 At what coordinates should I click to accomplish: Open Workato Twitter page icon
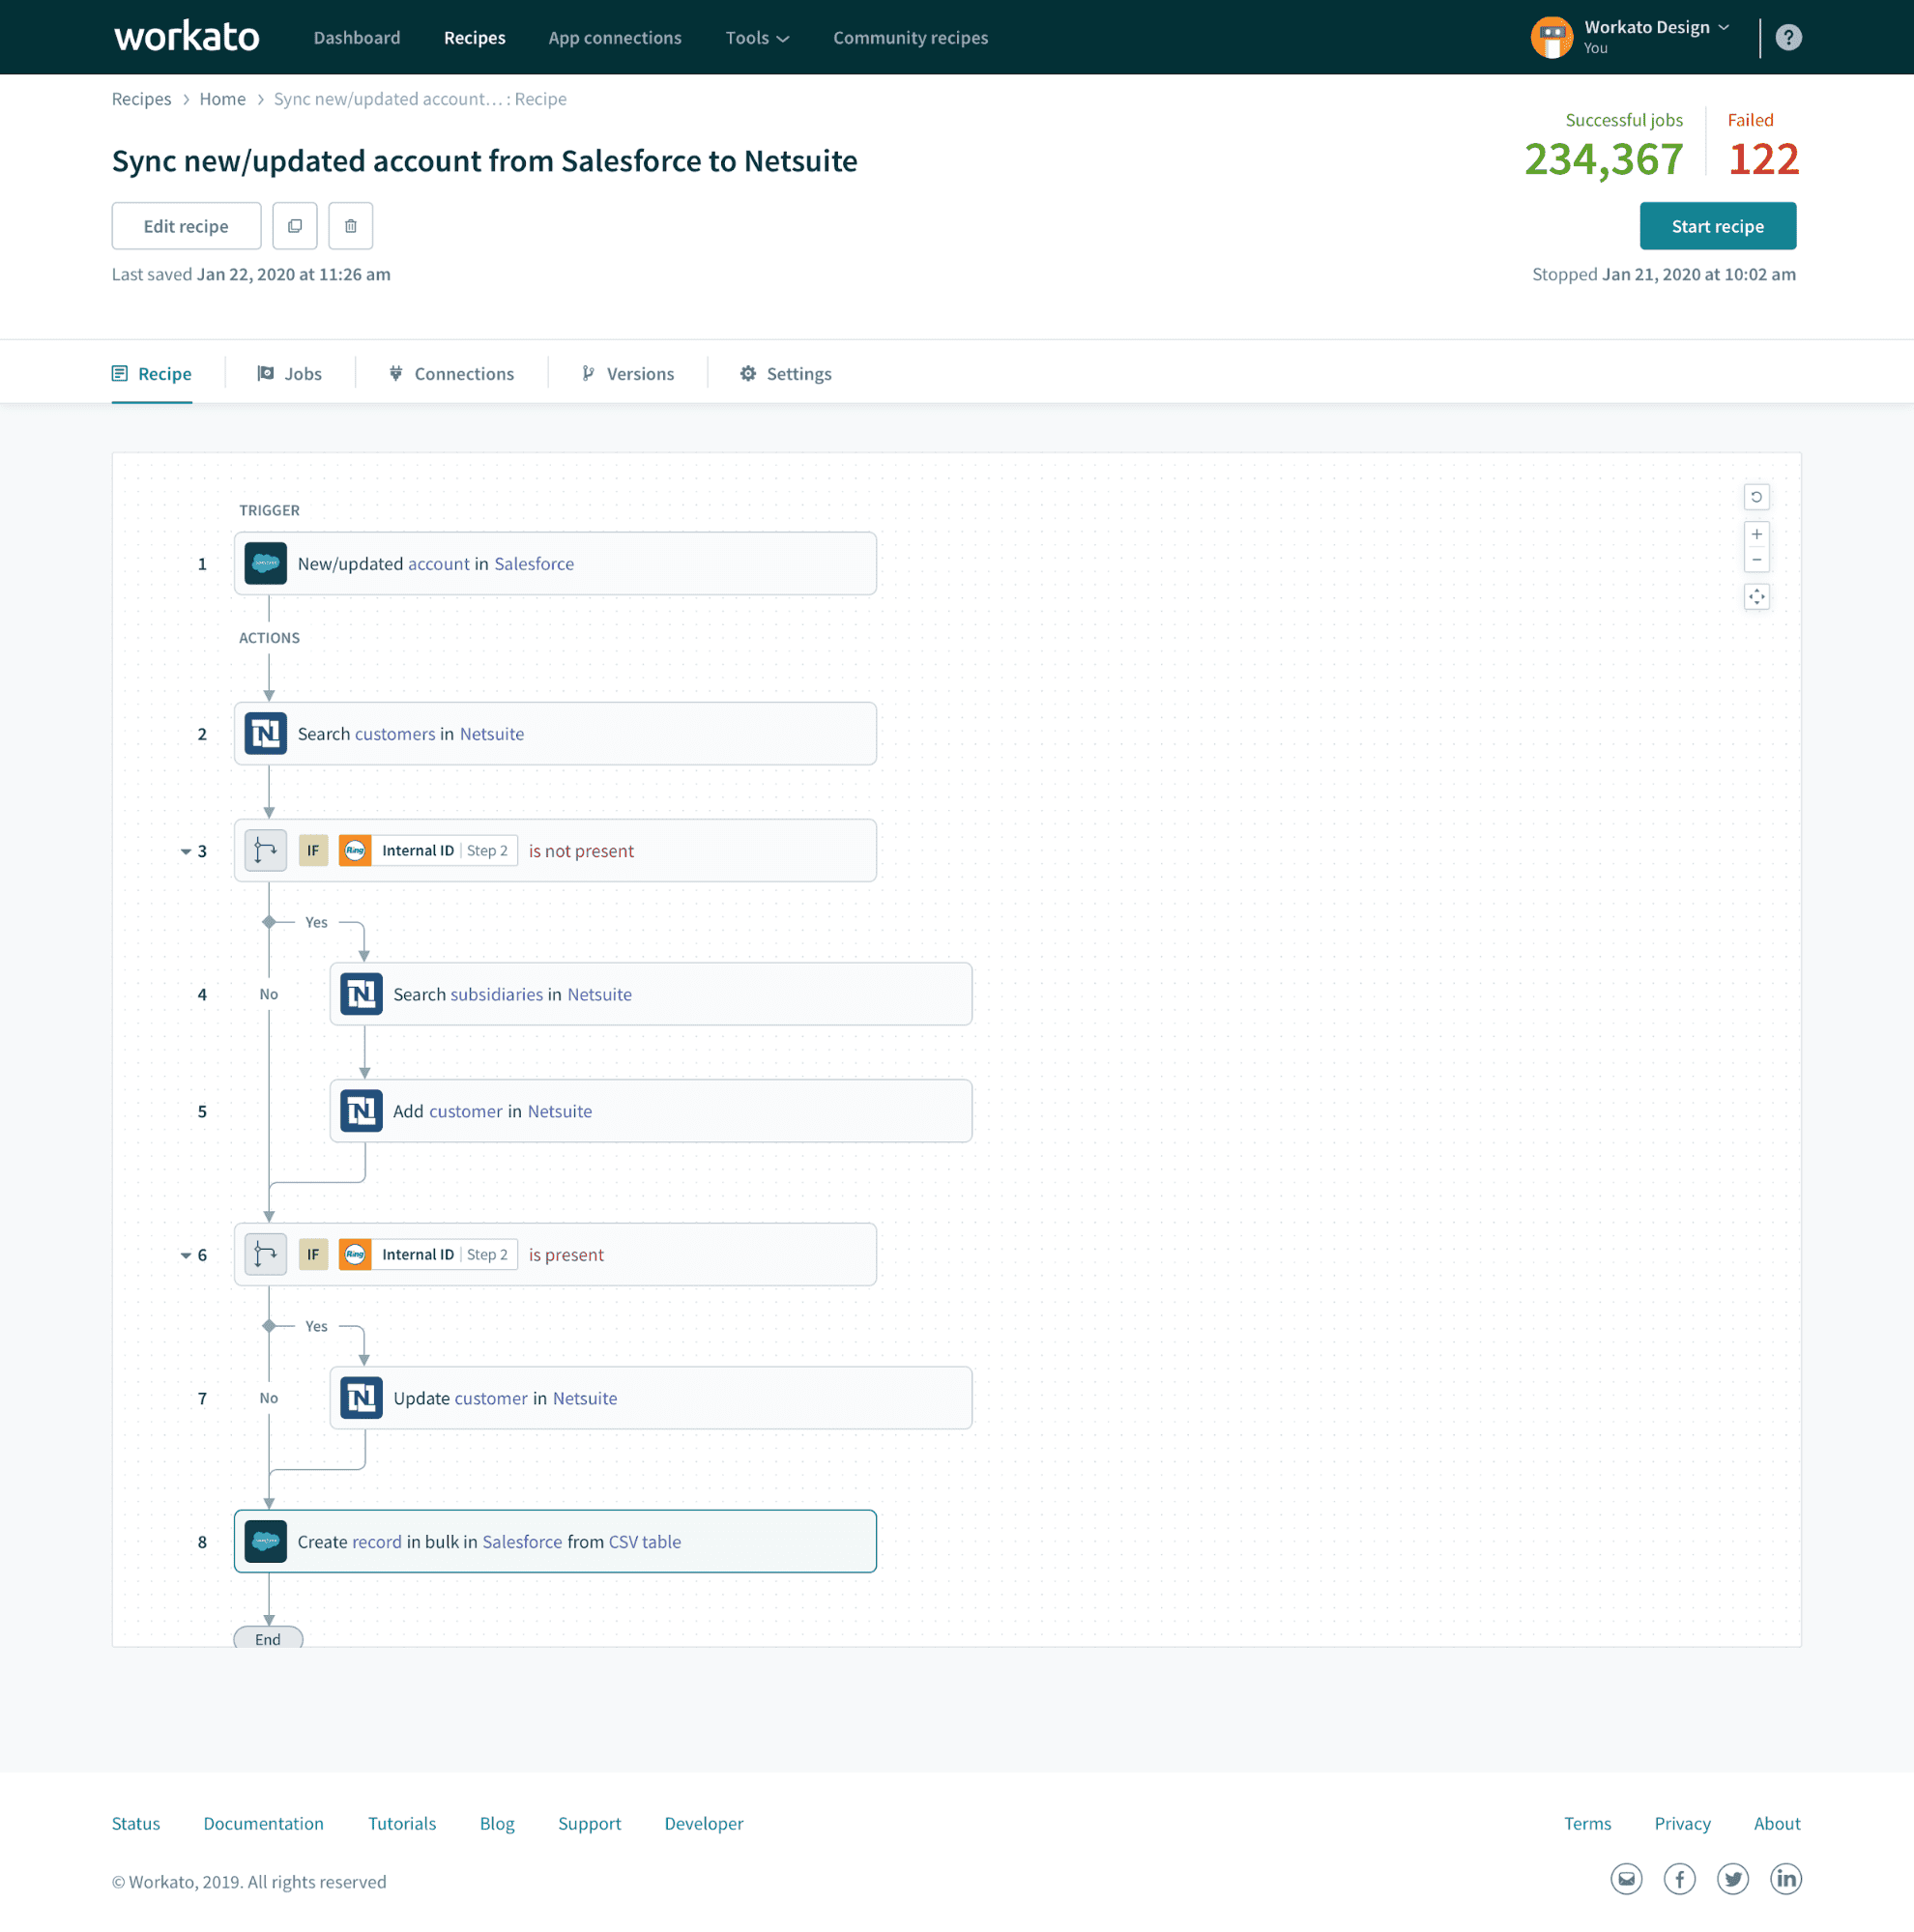tap(1732, 1879)
